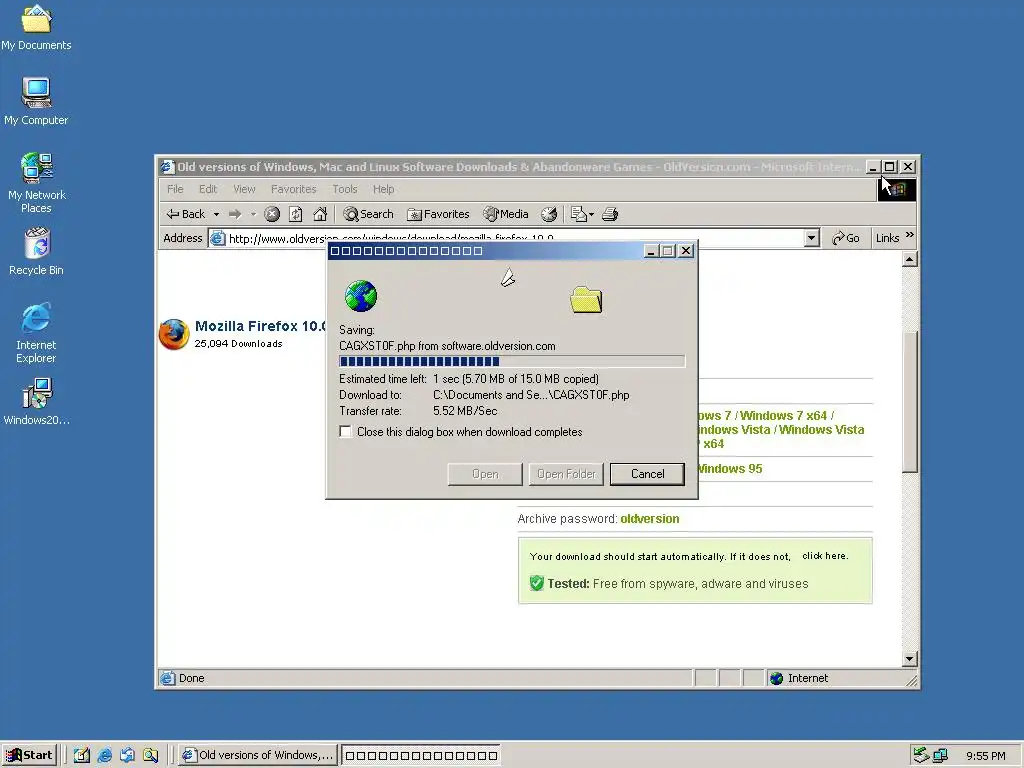Image resolution: width=1024 pixels, height=768 pixels.
Task: Click the oldversion archive password link
Action: [650, 519]
